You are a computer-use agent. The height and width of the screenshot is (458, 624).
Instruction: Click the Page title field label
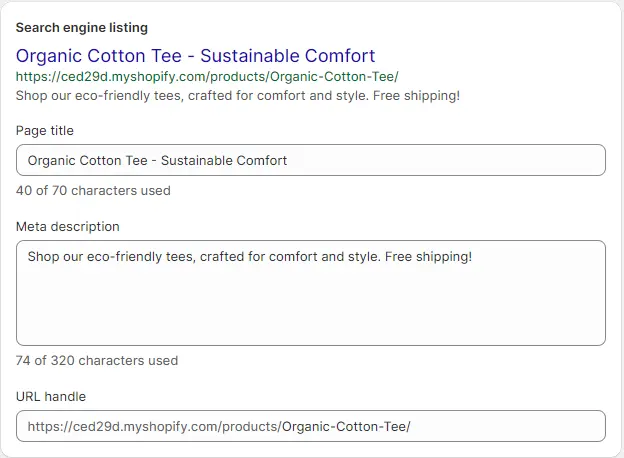(x=45, y=131)
